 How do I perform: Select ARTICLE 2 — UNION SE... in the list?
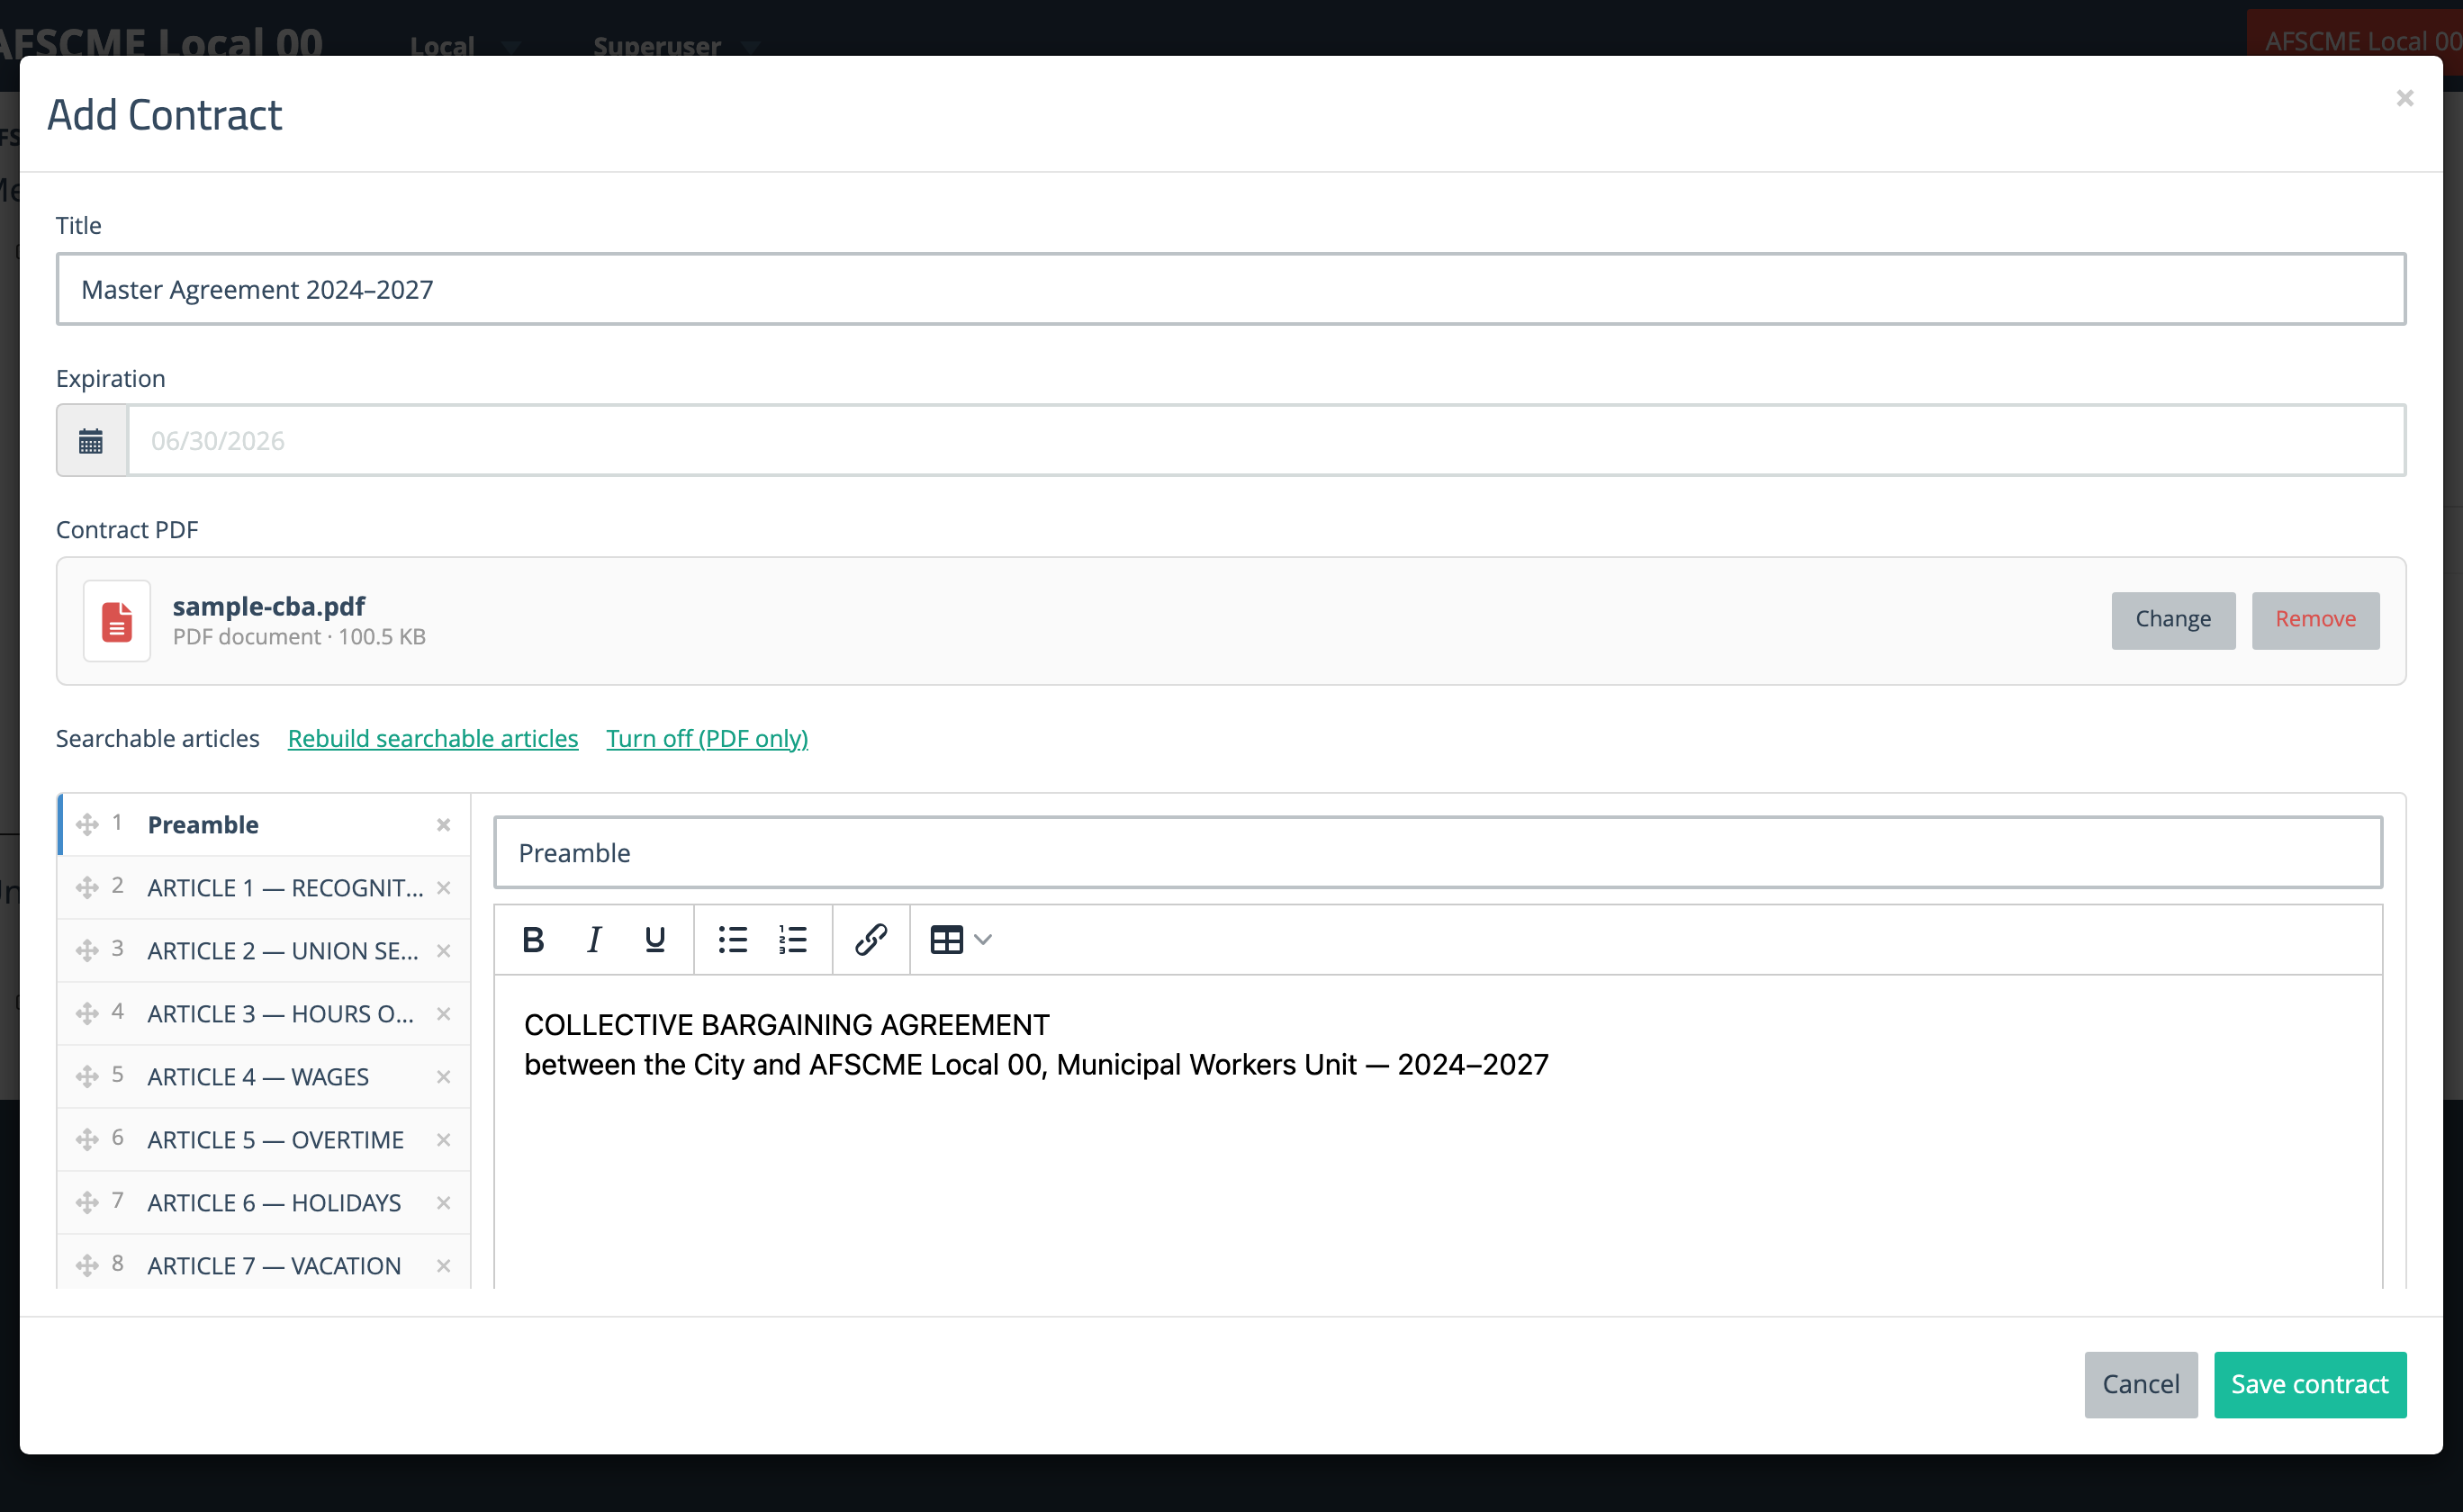coord(264,951)
